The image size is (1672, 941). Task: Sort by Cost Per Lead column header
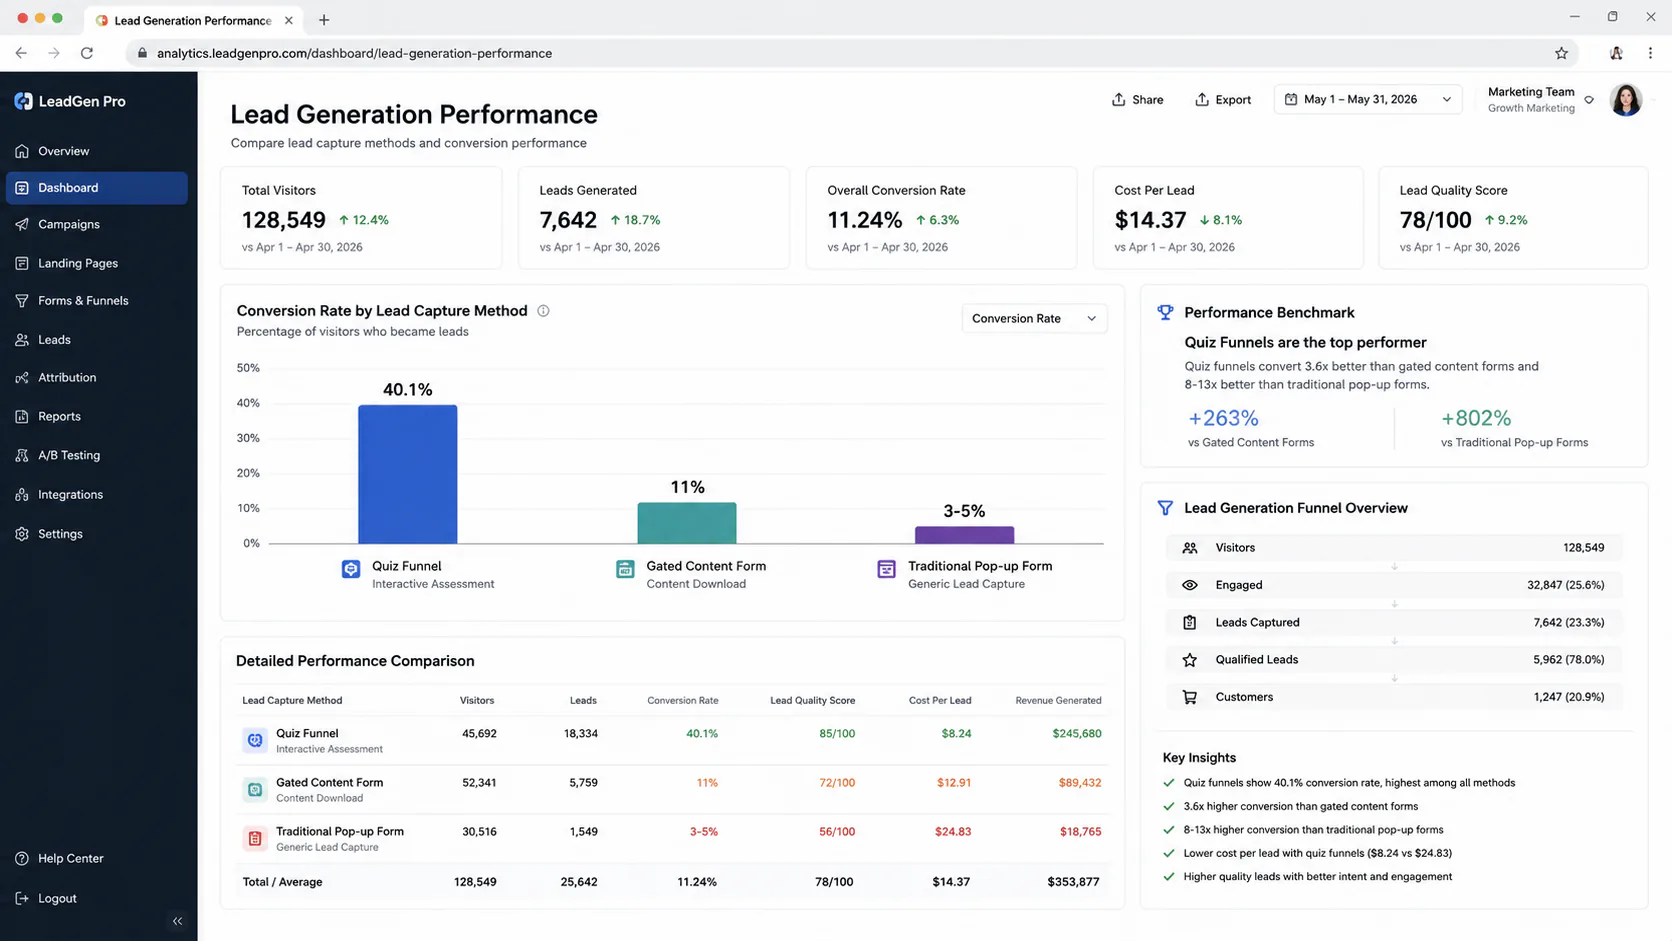point(940,701)
